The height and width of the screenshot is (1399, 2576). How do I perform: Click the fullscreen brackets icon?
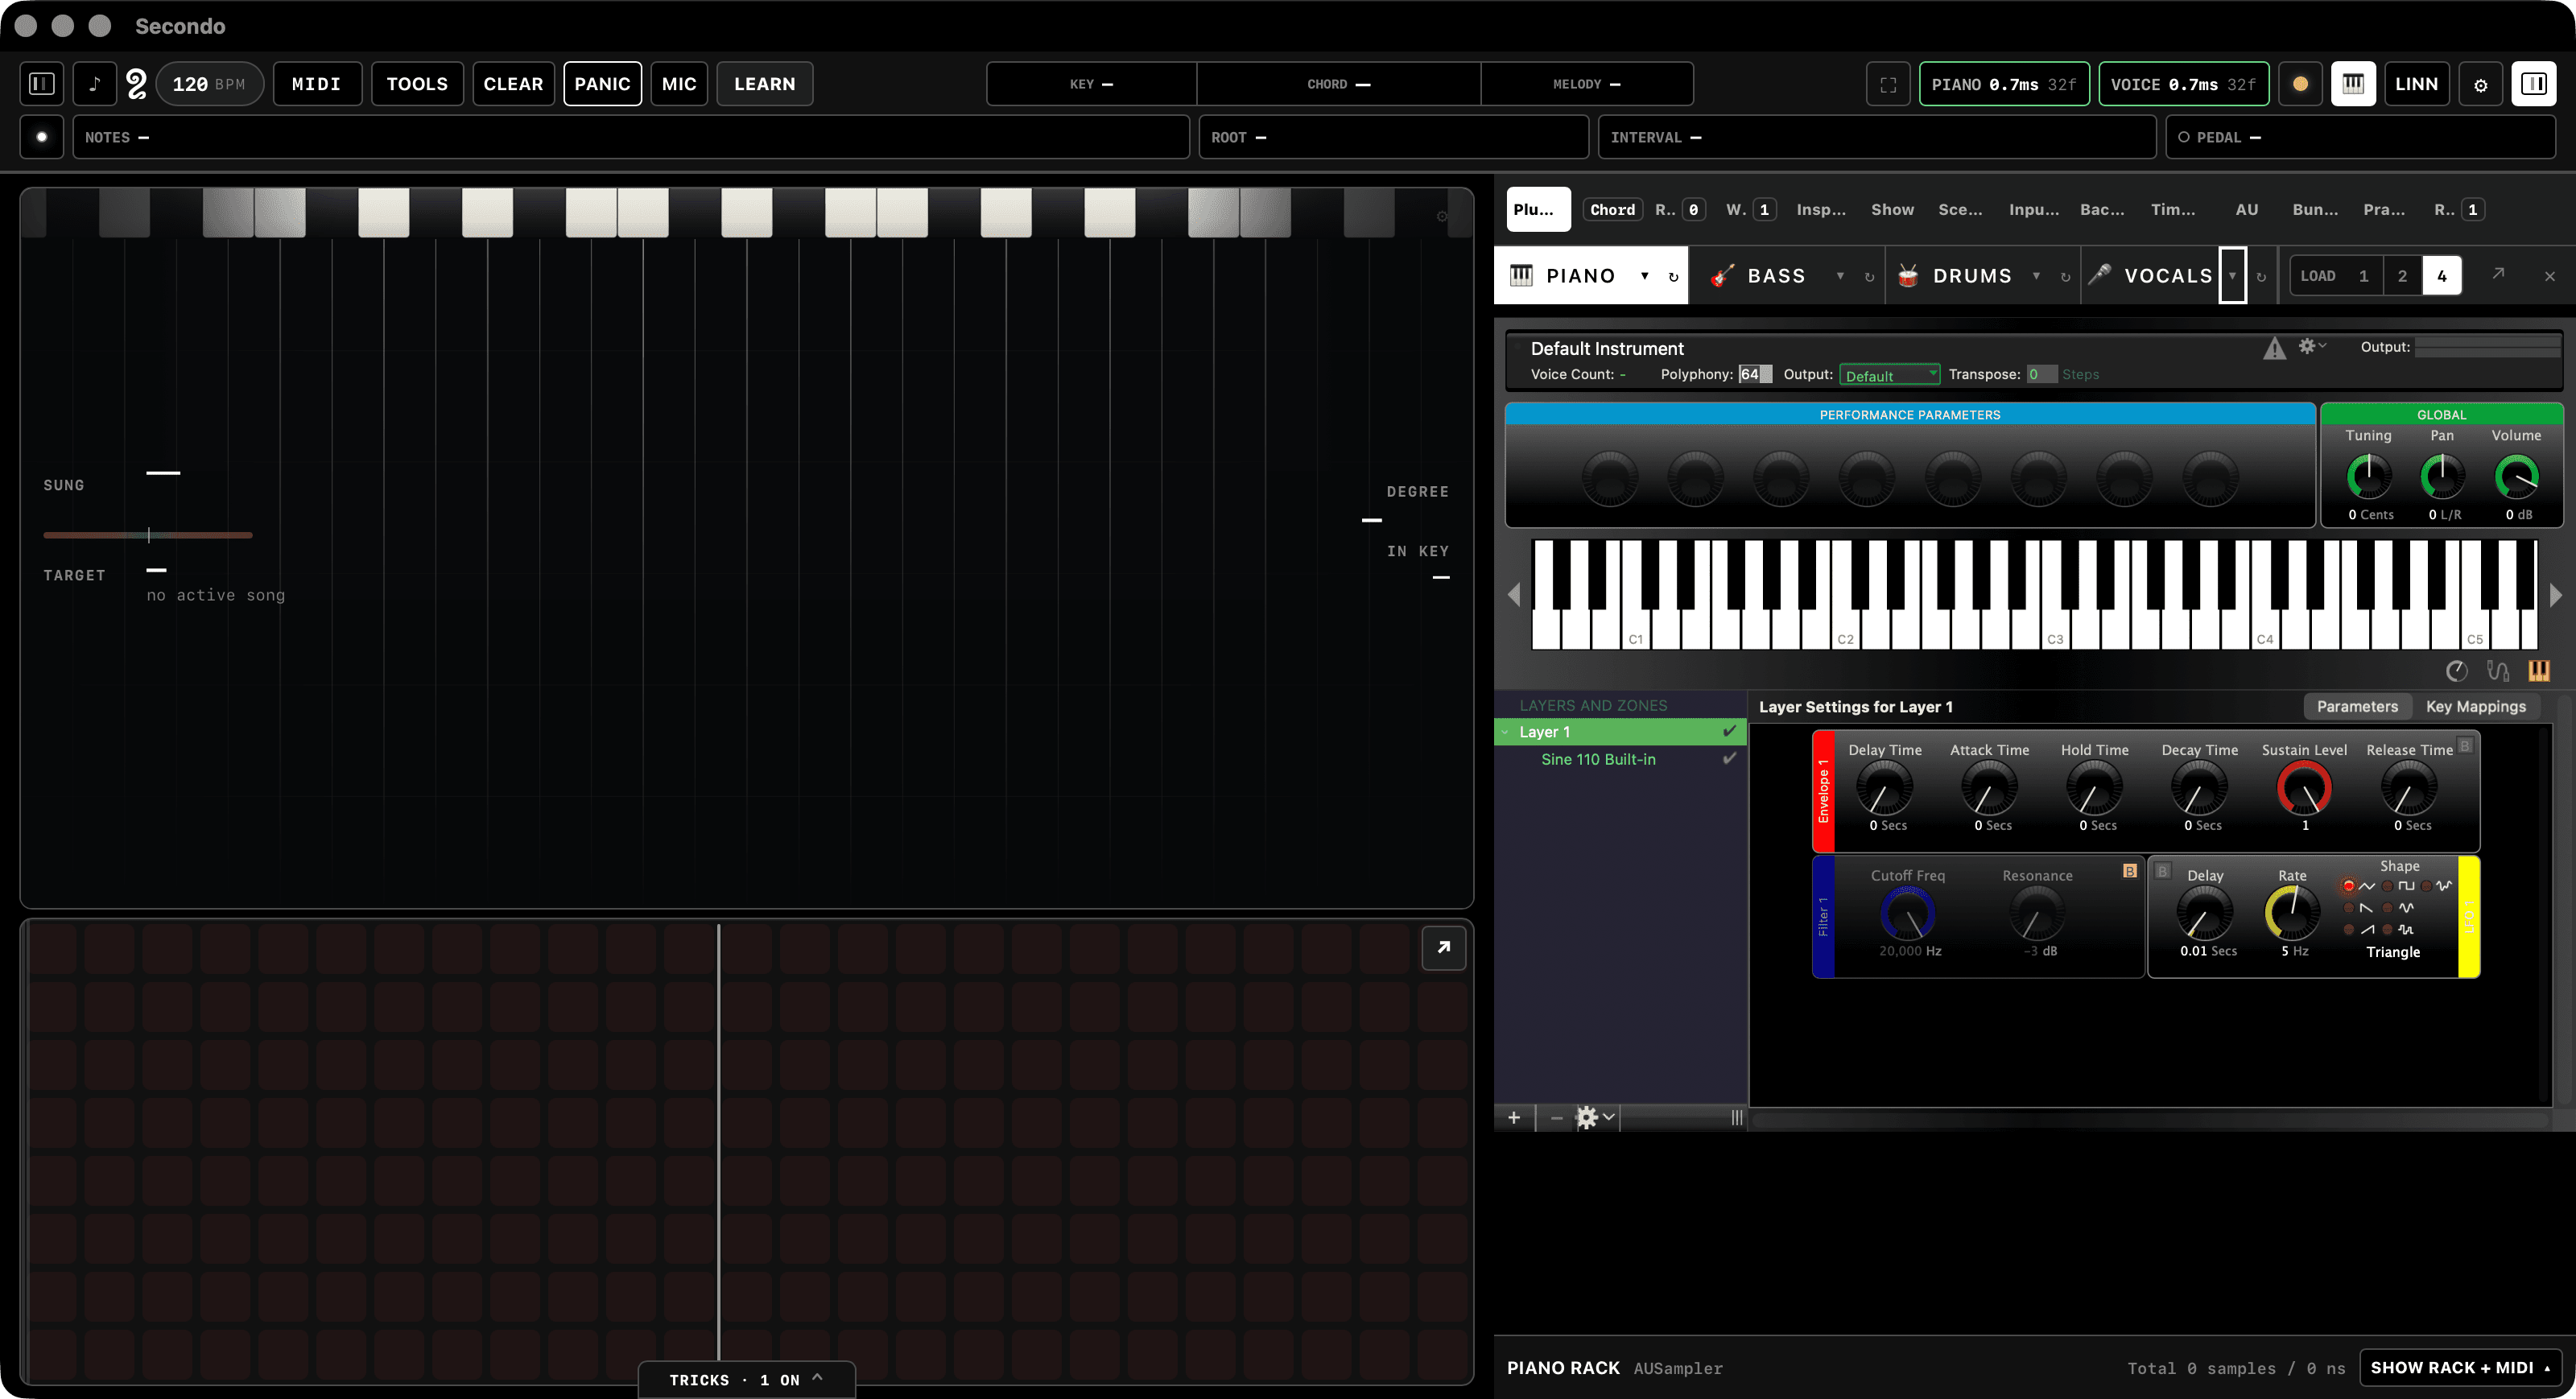[1888, 84]
